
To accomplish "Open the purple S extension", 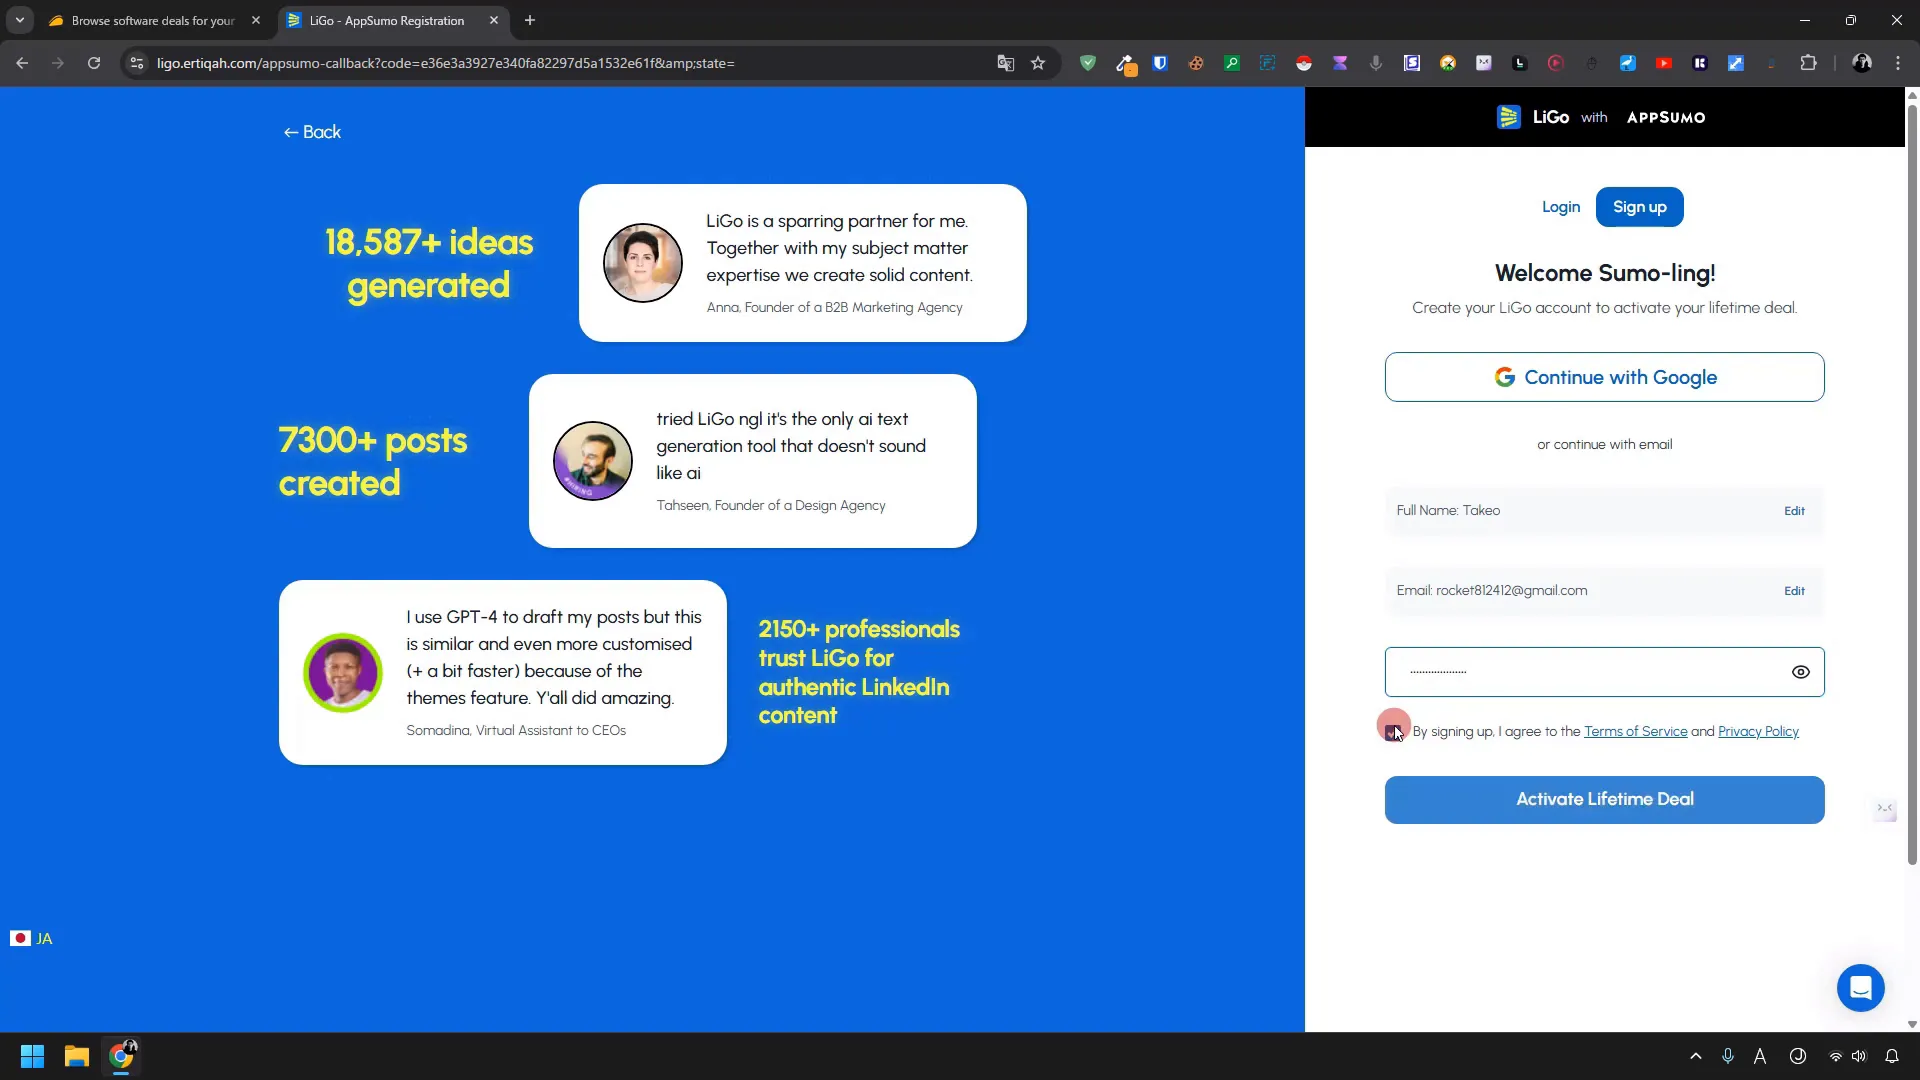I will (1412, 63).
